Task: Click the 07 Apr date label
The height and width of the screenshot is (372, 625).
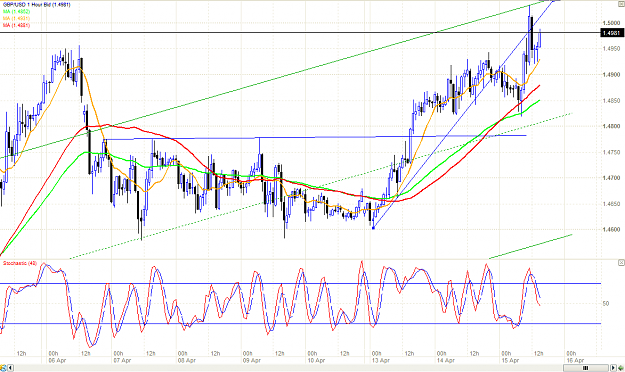Action: [x=122, y=360]
